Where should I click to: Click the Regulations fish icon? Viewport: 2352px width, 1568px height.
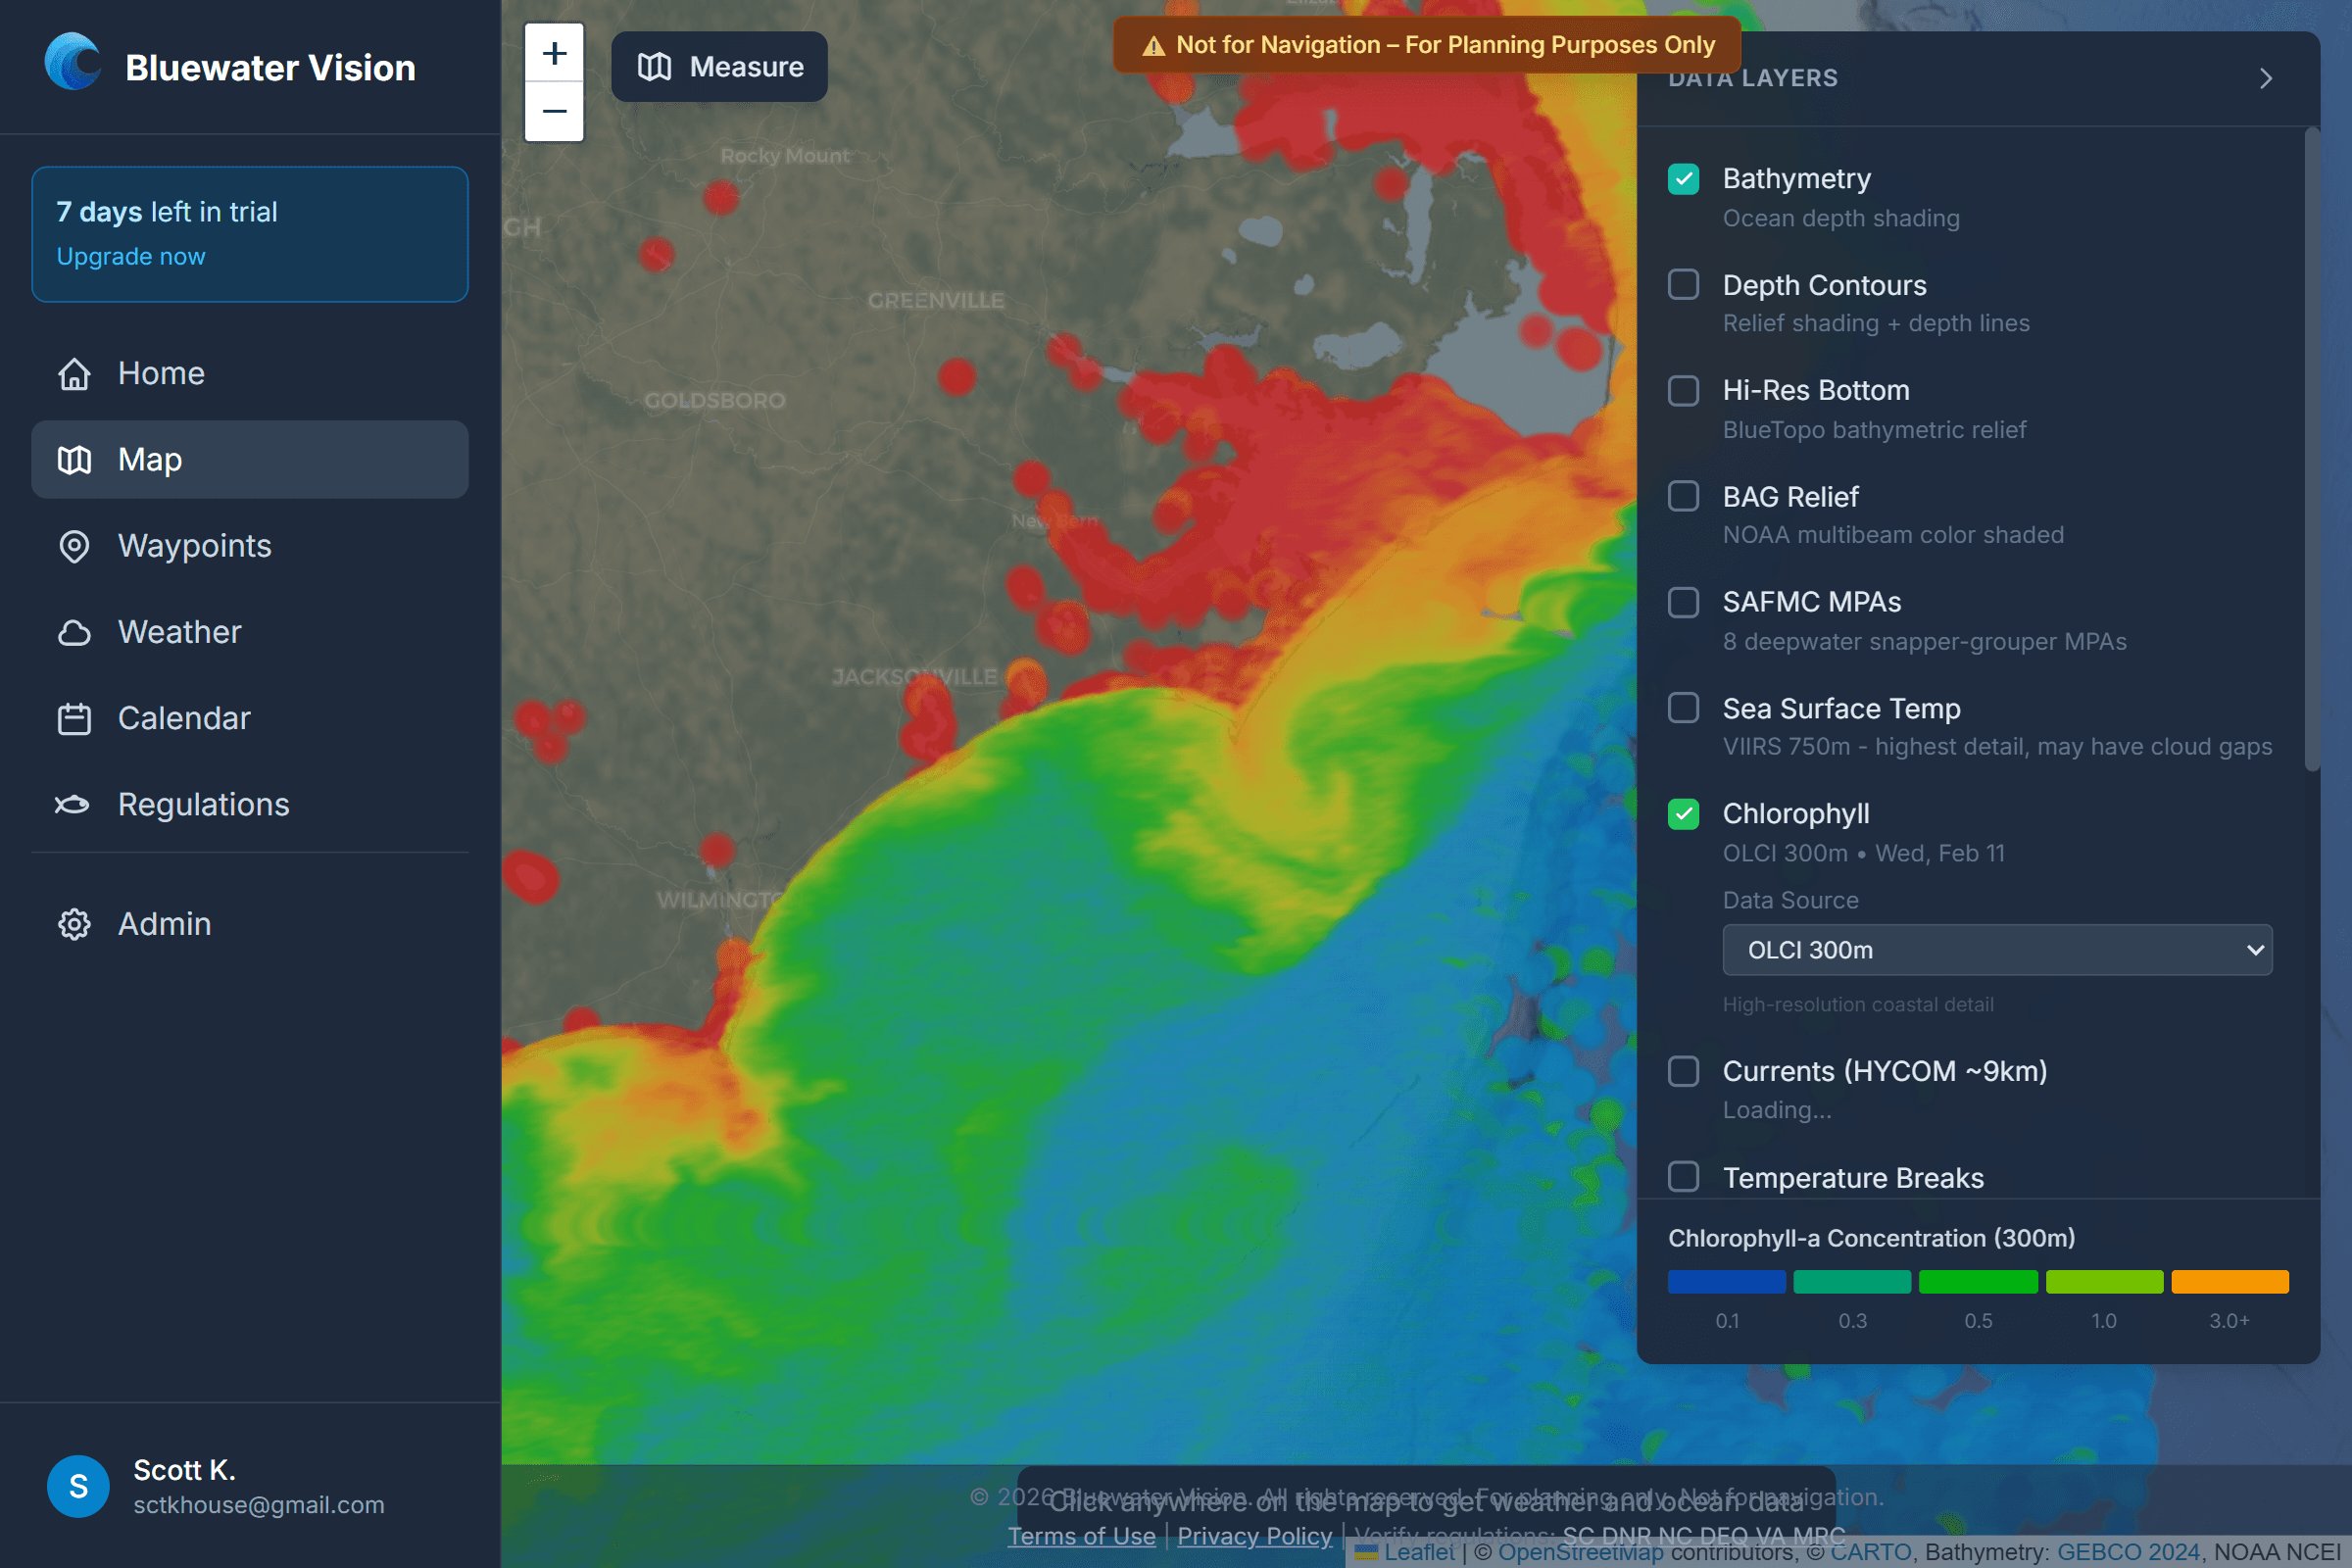pos(73,804)
